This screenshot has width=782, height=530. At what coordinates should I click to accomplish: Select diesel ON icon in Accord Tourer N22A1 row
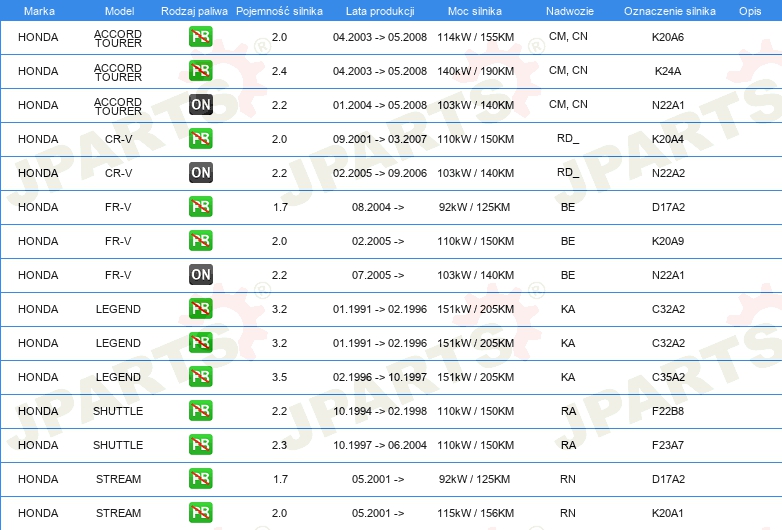(200, 105)
